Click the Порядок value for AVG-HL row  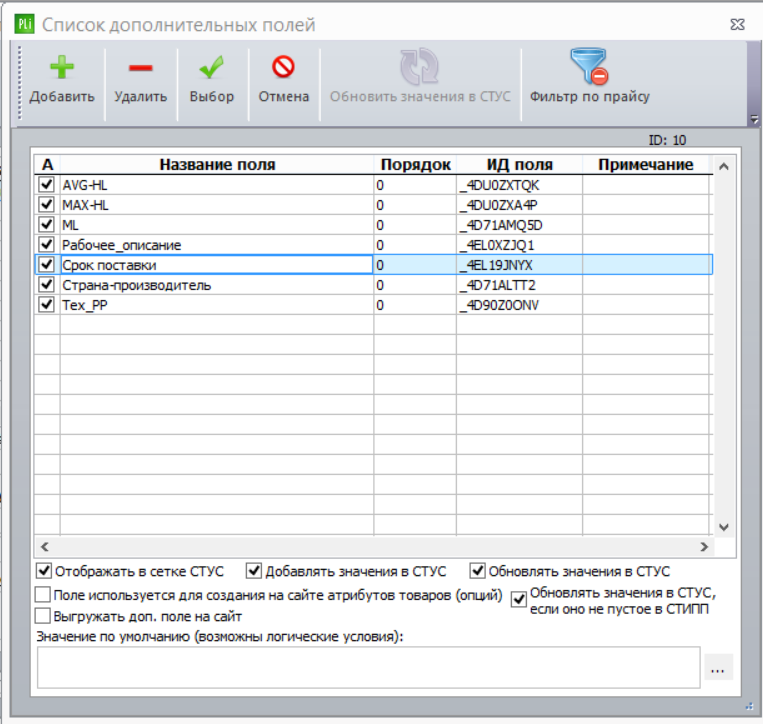[x=415, y=185]
